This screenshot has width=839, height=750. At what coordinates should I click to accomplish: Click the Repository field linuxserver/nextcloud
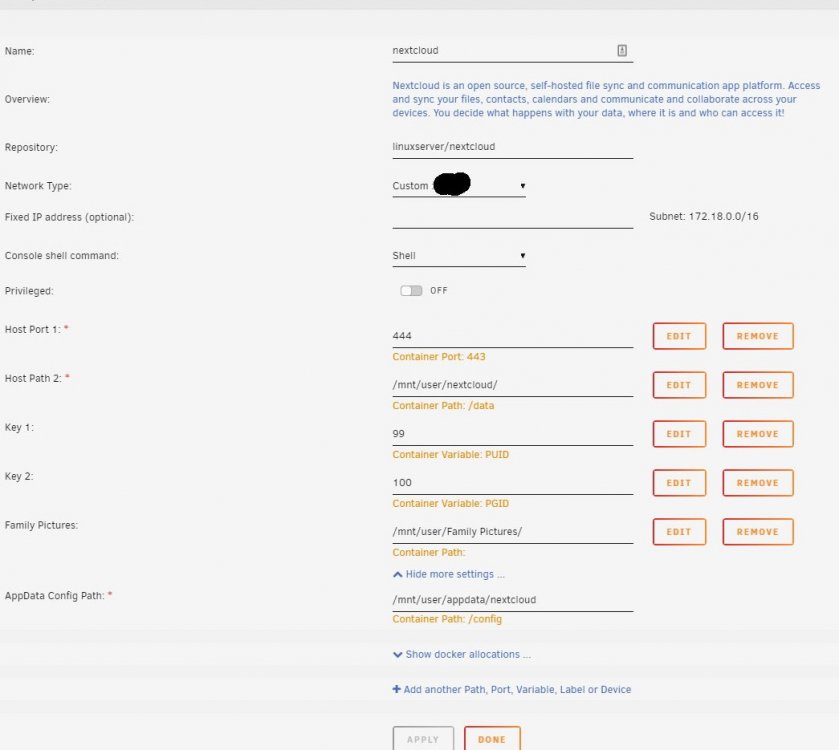tap(513, 147)
